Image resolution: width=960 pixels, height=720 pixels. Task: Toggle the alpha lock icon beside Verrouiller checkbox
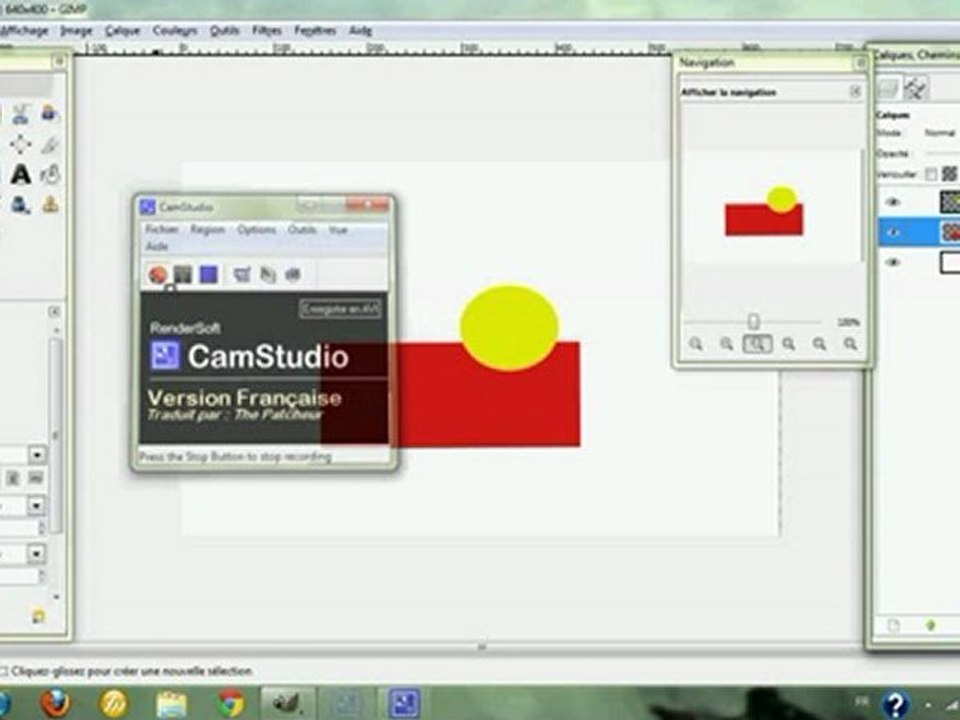pyautogui.click(x=950, y=174)
